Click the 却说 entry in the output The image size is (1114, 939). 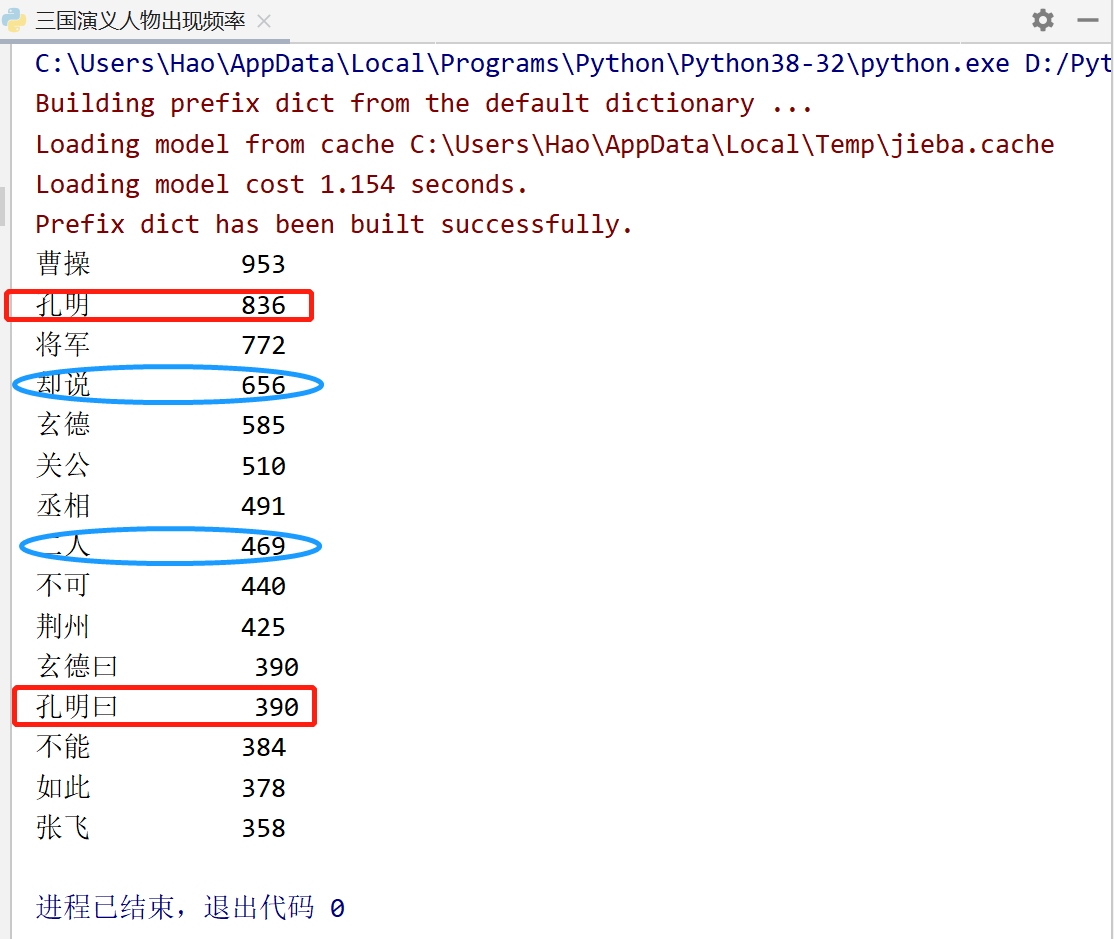(x=63, y=385)
